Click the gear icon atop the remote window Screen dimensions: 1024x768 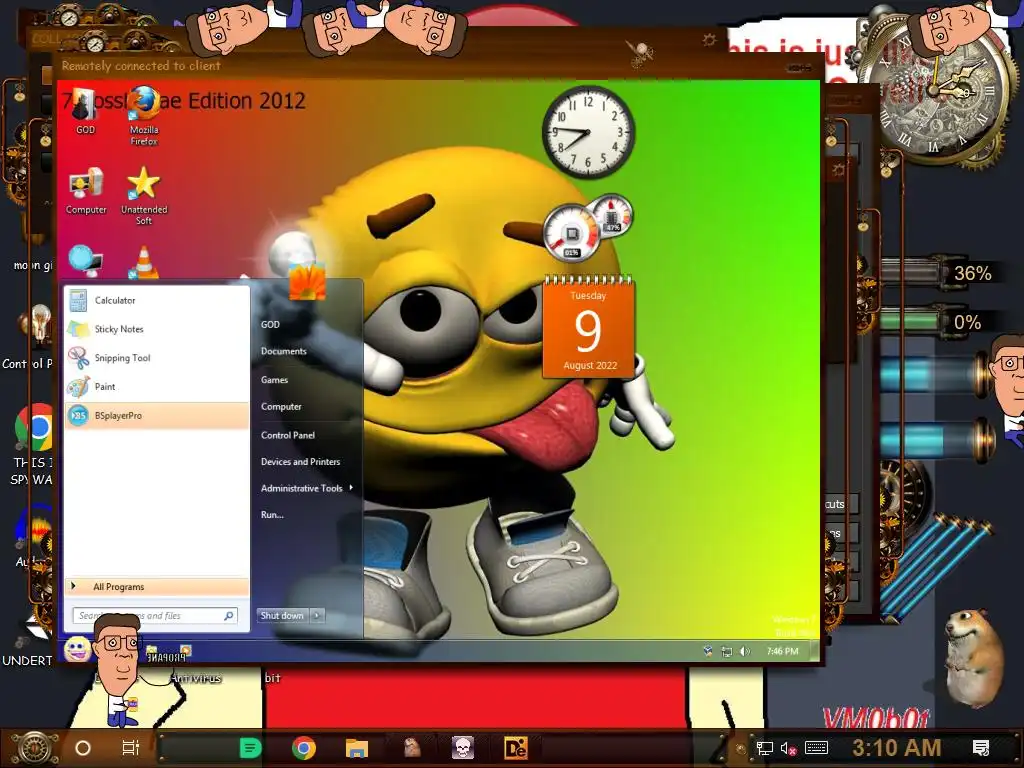(x=709, y=40)
